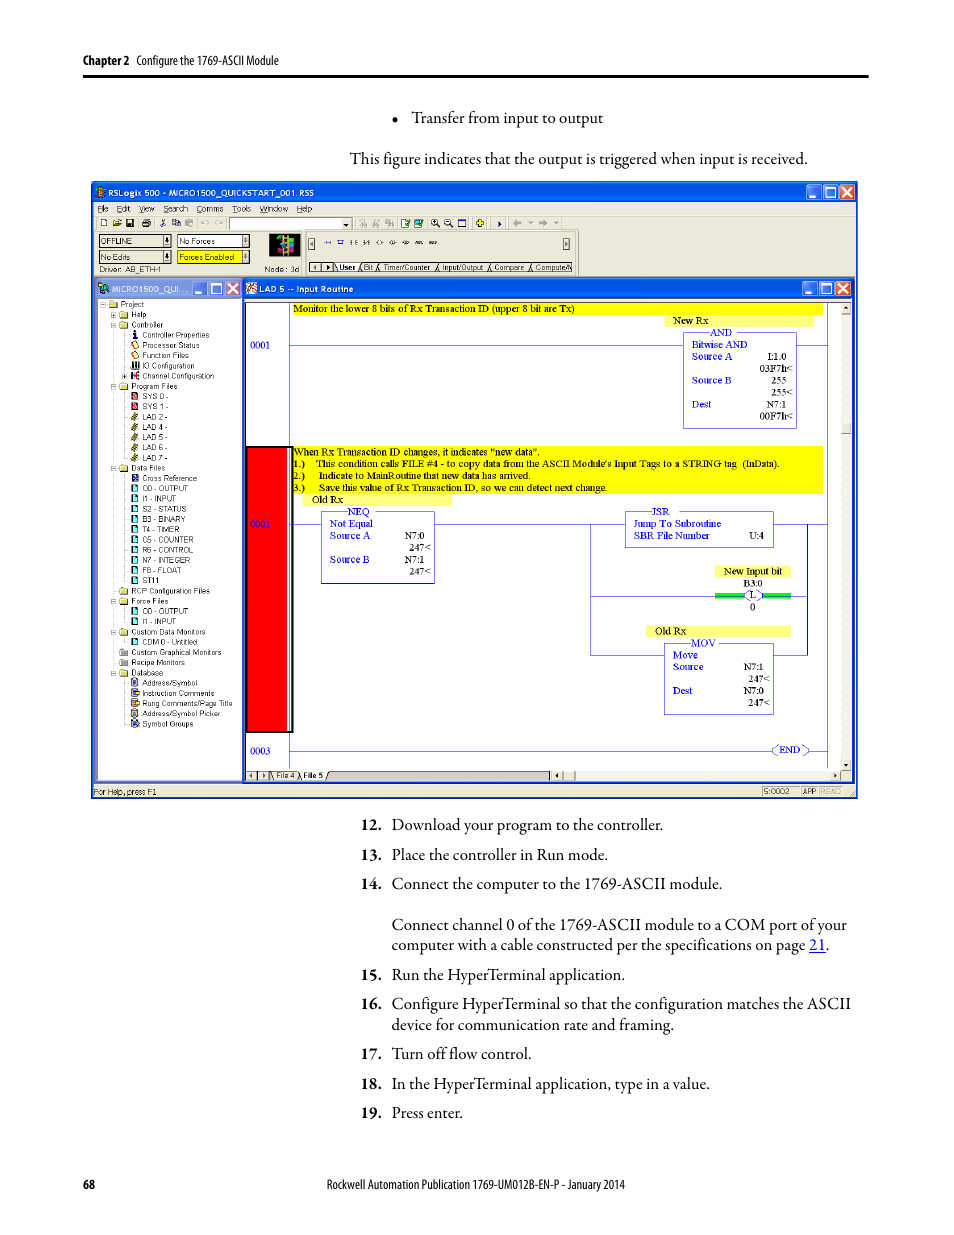Open the Tools menu
The width and height of the screenshot is (954, 1235).
(x=242, y=209)
